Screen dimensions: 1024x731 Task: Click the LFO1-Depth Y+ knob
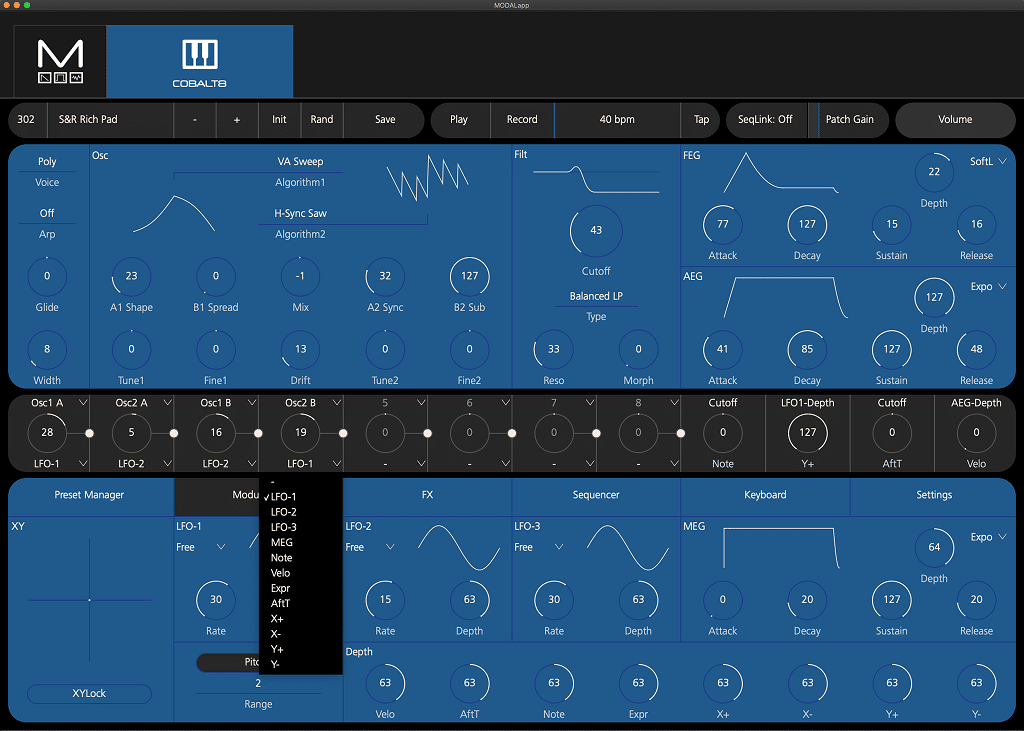[807, 432]
